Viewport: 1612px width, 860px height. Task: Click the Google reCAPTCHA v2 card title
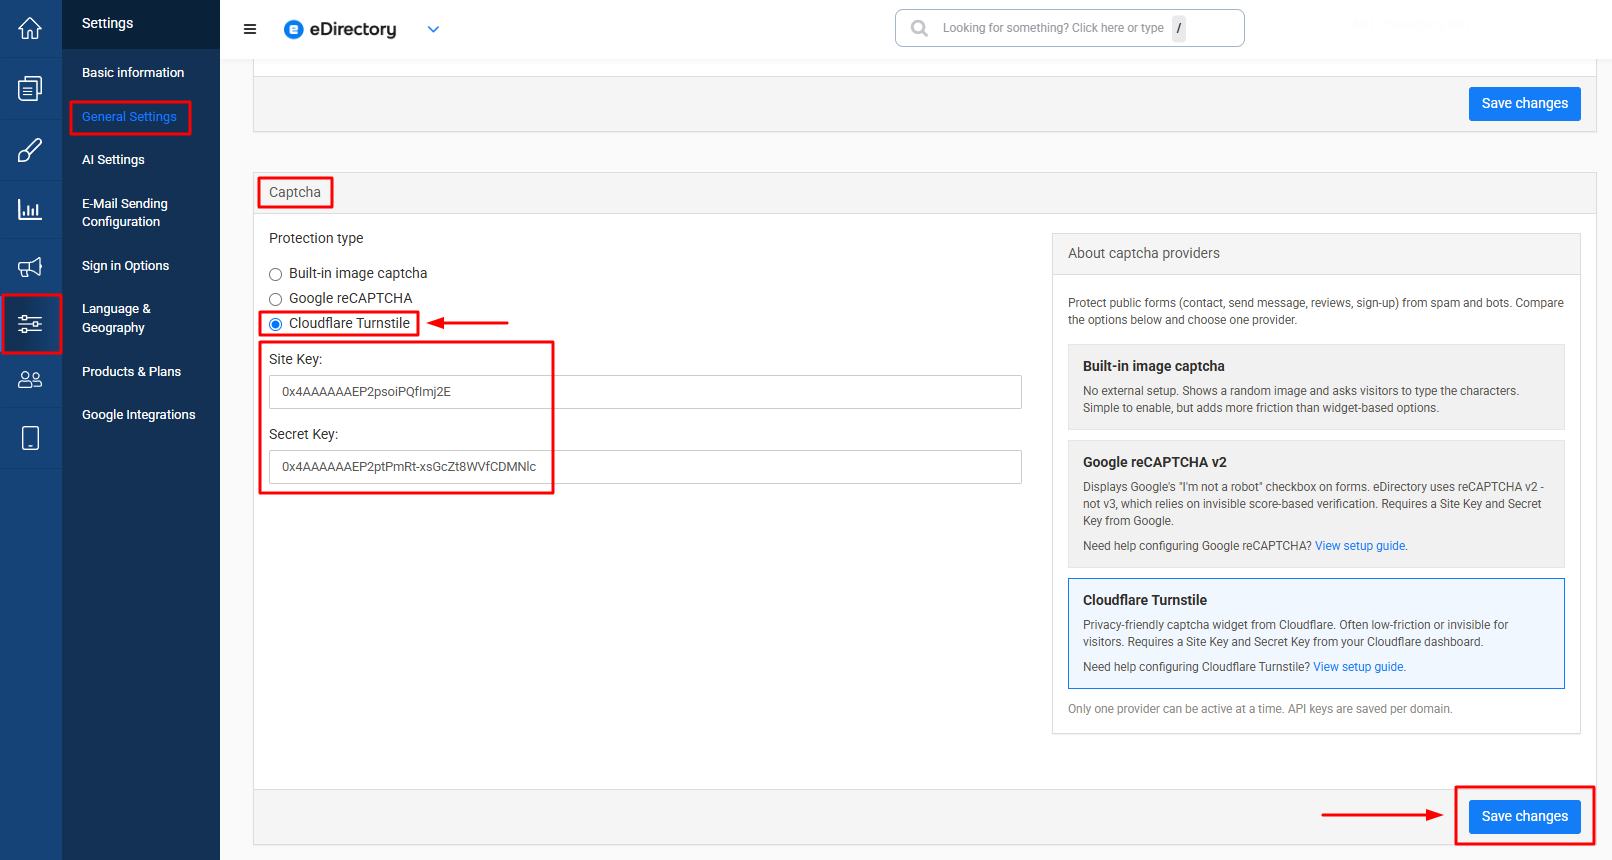click(x=1155, y=462)
